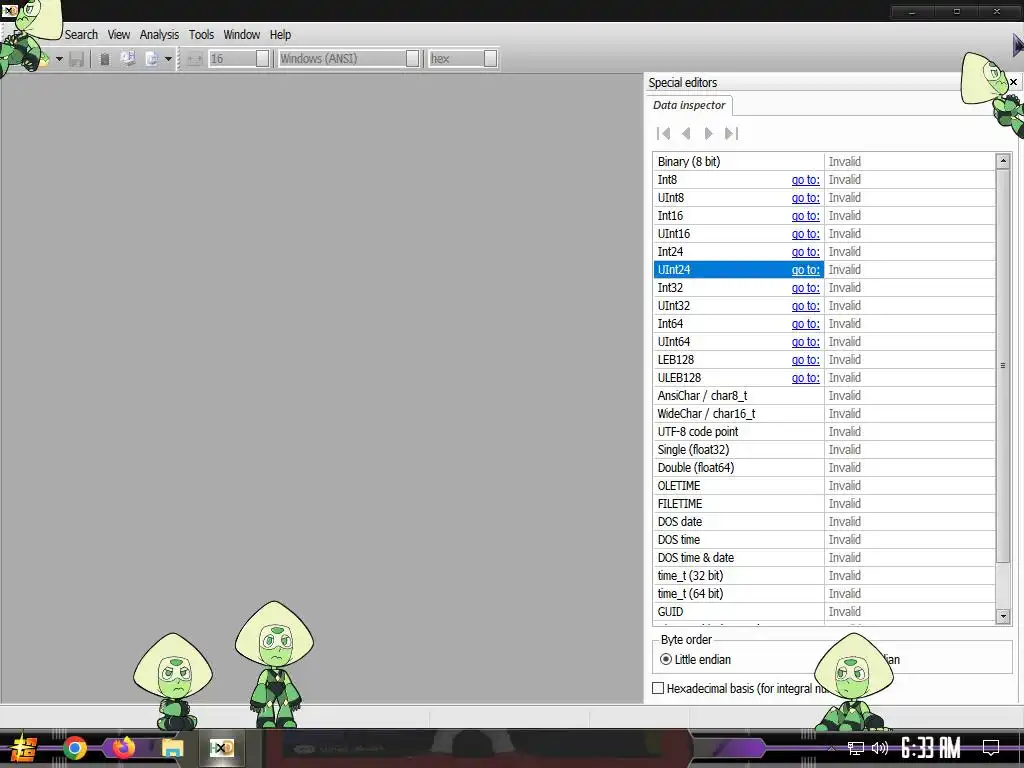This screenshot has height=768, width=1024.
Task: Click the go to link for Int16
Action: point(805,216)
